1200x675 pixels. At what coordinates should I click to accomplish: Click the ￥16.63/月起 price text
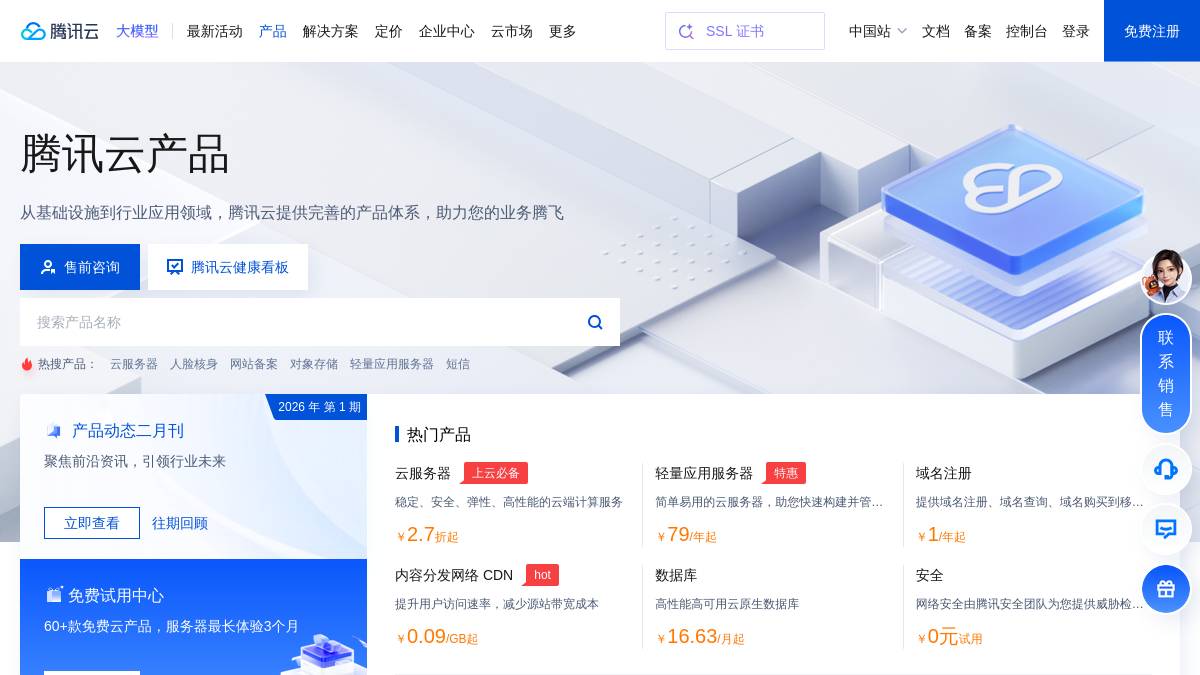[x=700, y=637]
